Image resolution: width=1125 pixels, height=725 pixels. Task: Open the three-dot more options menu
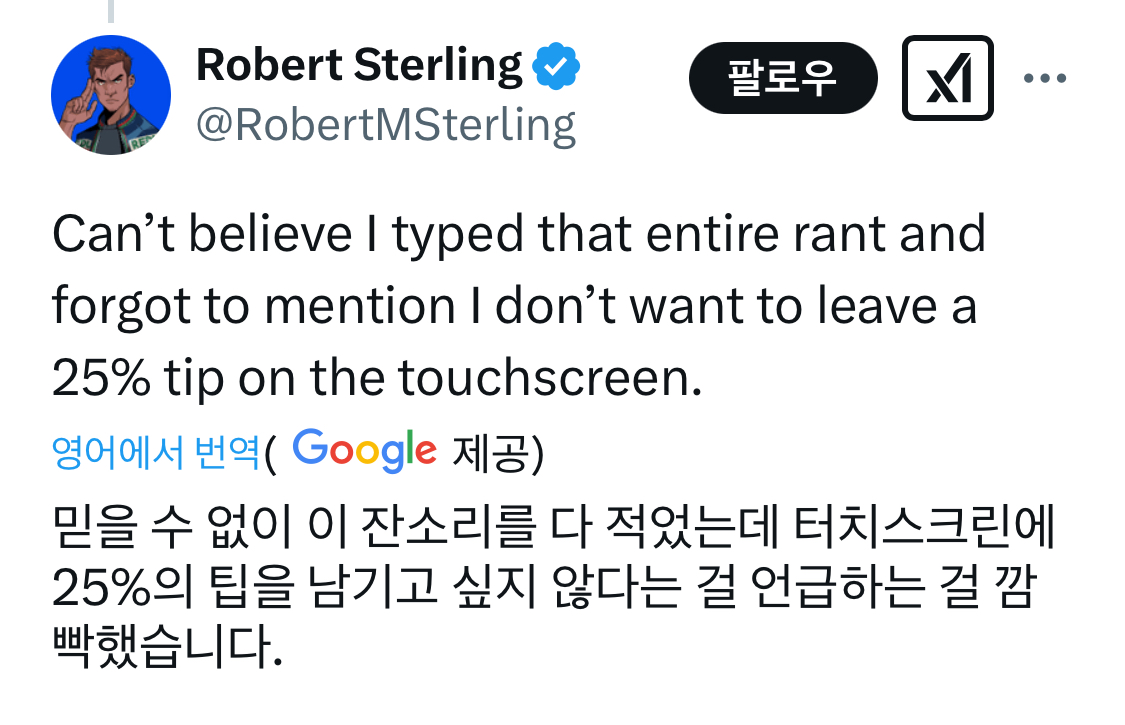(x=1045, y=78)
